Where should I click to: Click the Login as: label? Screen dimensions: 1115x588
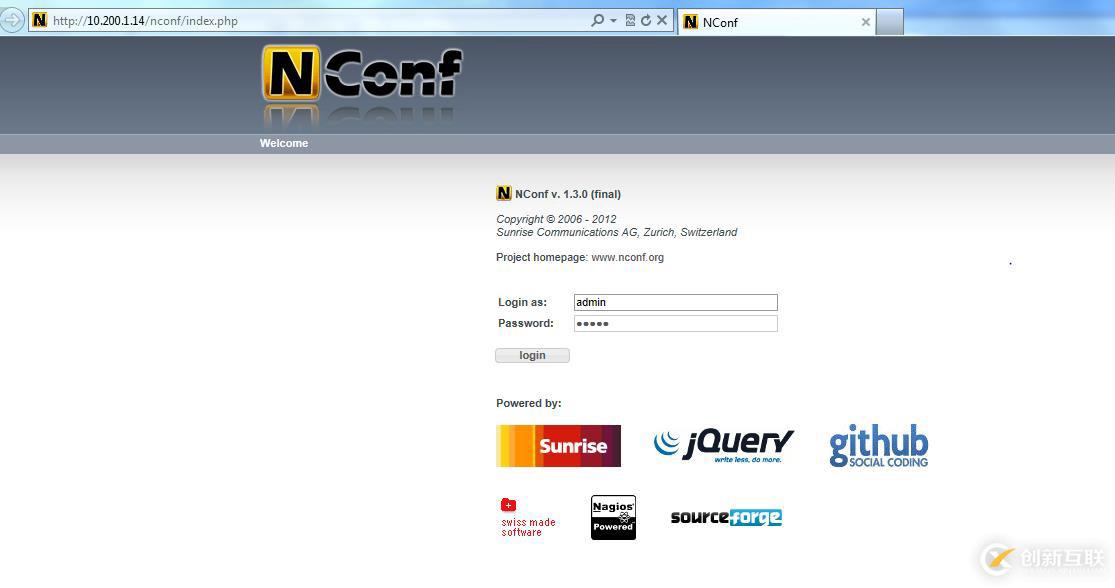coord(523,302)
